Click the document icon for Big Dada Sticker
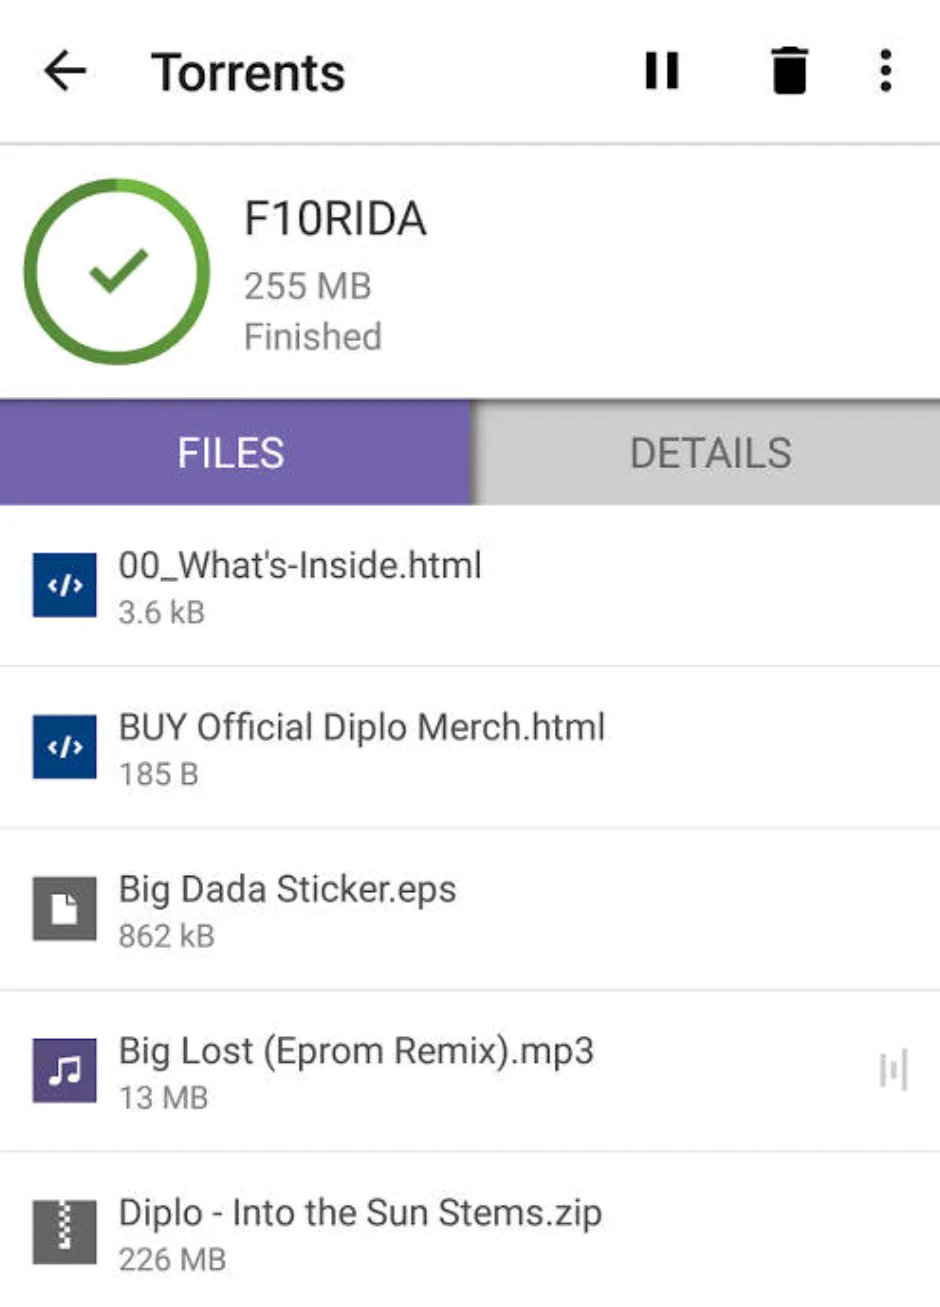Image resolution: width=940 pixels, height=1307 pixels. (65, 909)
